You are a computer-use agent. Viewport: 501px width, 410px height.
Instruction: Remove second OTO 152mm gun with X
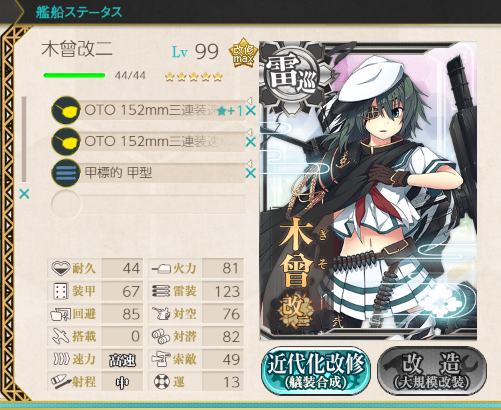[x=250, y=142]
